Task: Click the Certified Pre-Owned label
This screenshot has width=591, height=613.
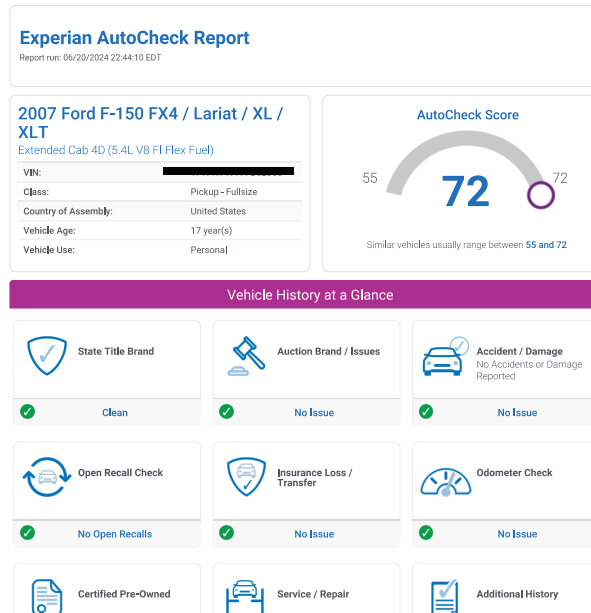Action: (124, 594)
